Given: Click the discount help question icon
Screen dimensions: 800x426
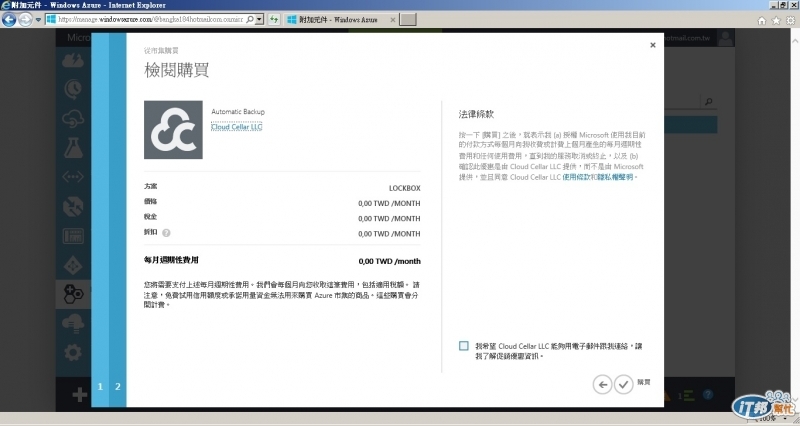Looking at the screenshot, I should pyautogui.click(x=166, y=233).
